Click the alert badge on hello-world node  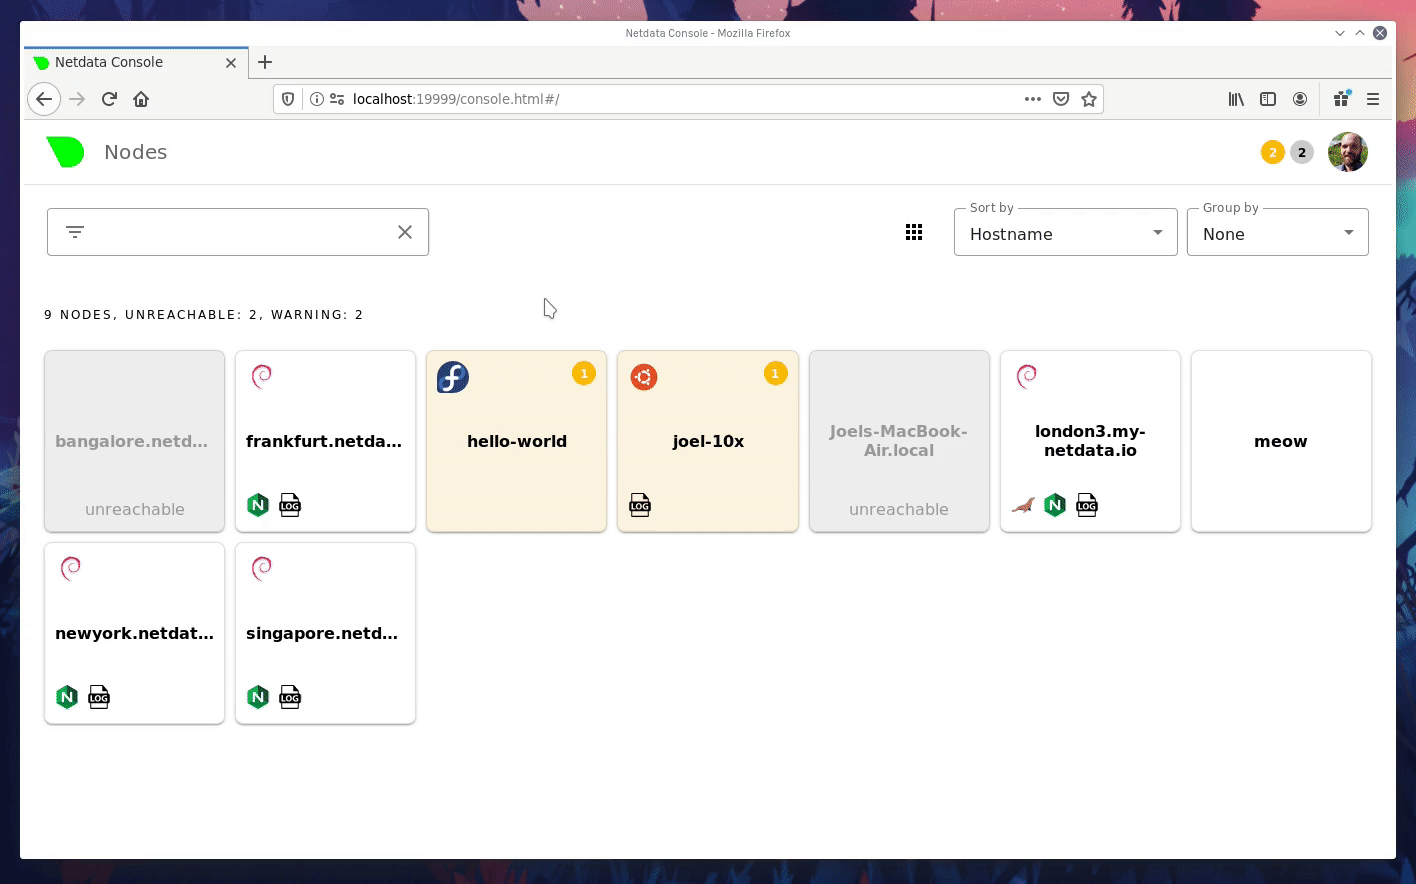pos(584,373)
